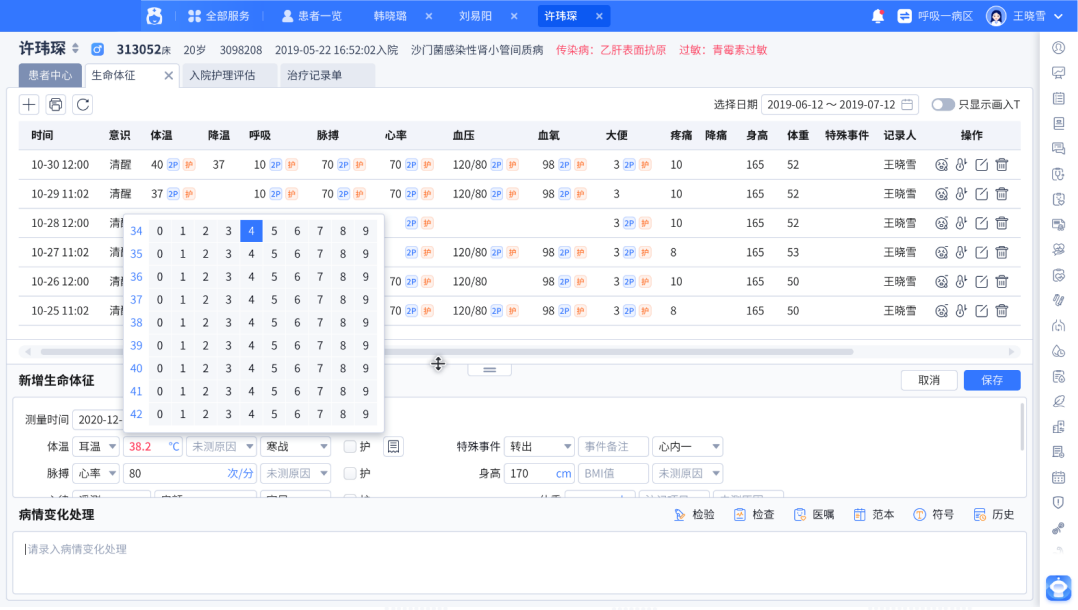Open the 特殊事件 转出 dropdown
This screenshot has width=1078, height=610.
539,446
